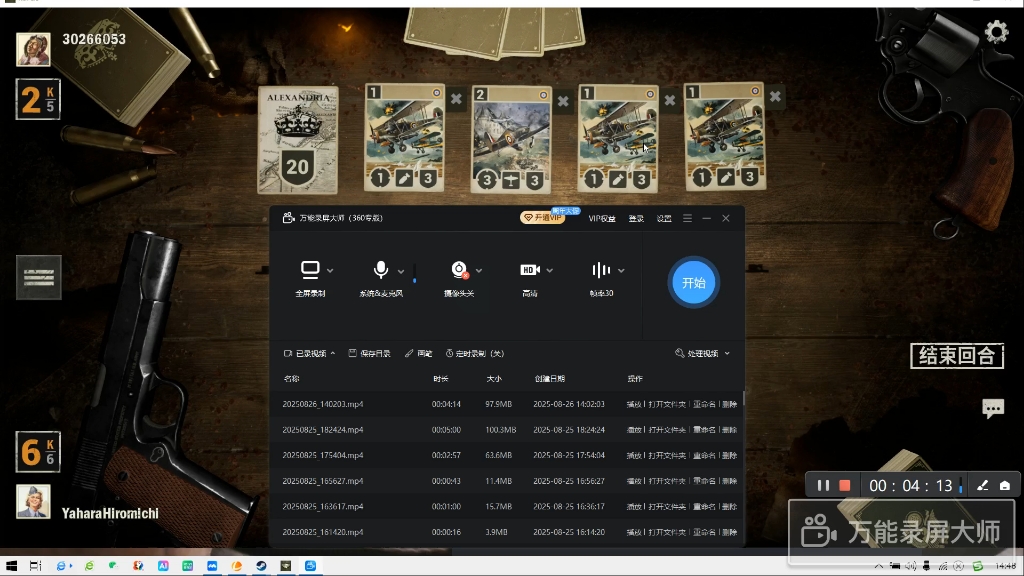Click the X beside the last biplane card
The image size is (1024, 576).
pos(775,97)
